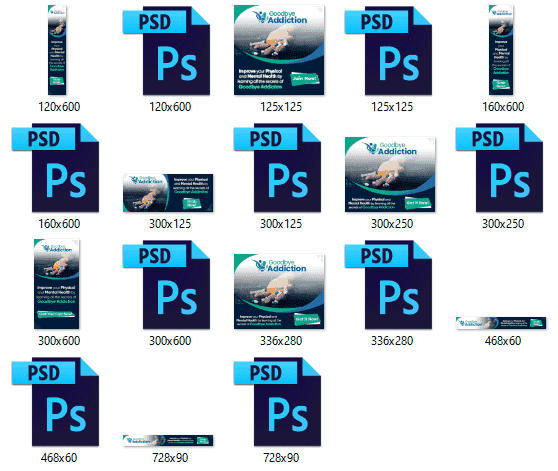558x471 pixels.
Task: Select the 125x125 PSD file icon
Action: [388, 51]
